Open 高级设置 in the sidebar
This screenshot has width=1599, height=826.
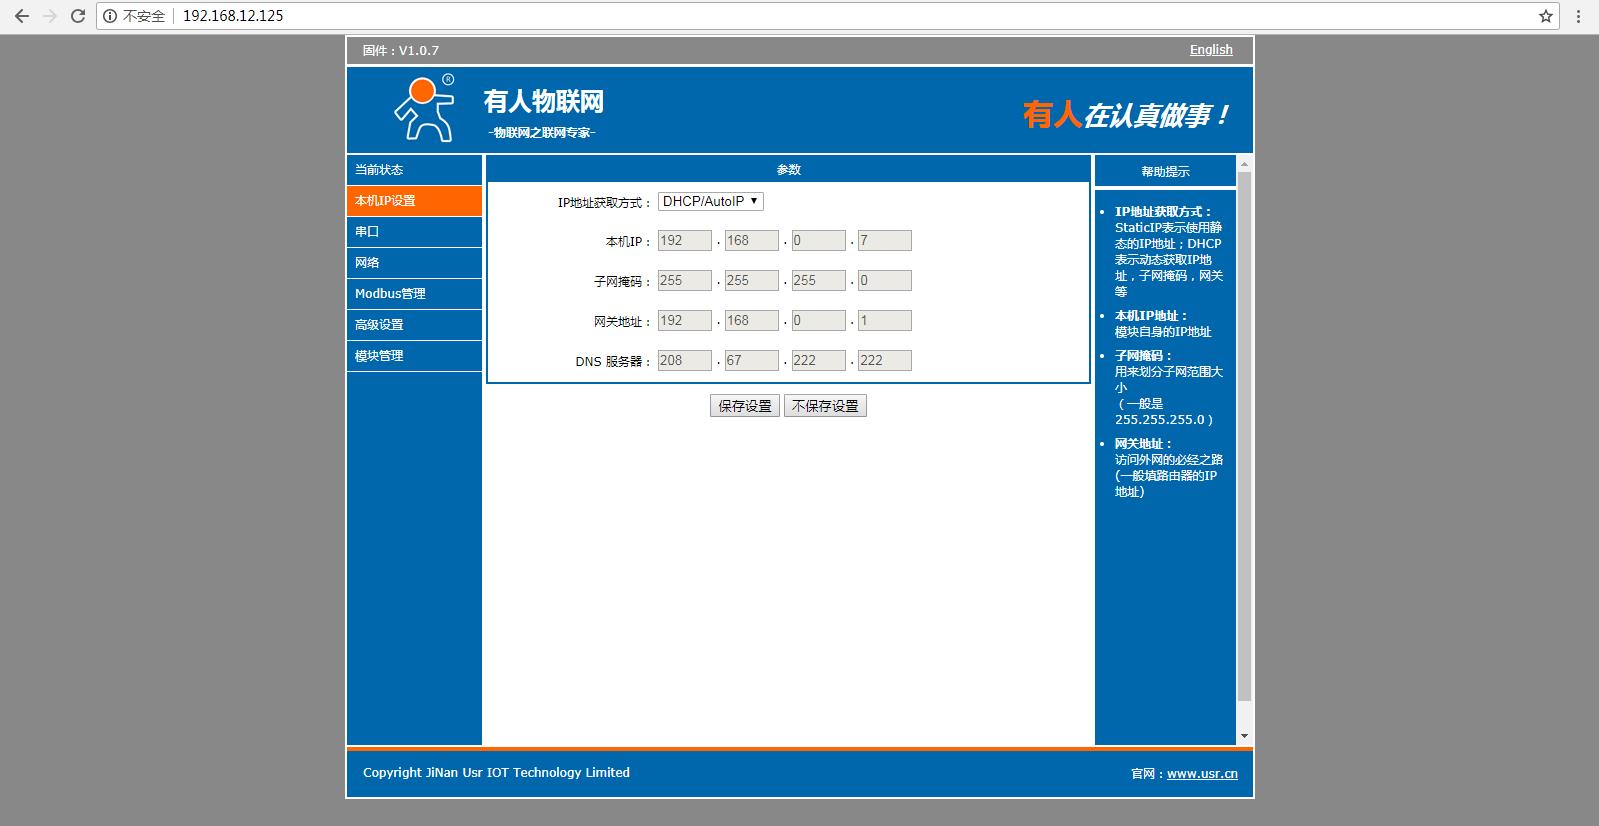379,325
